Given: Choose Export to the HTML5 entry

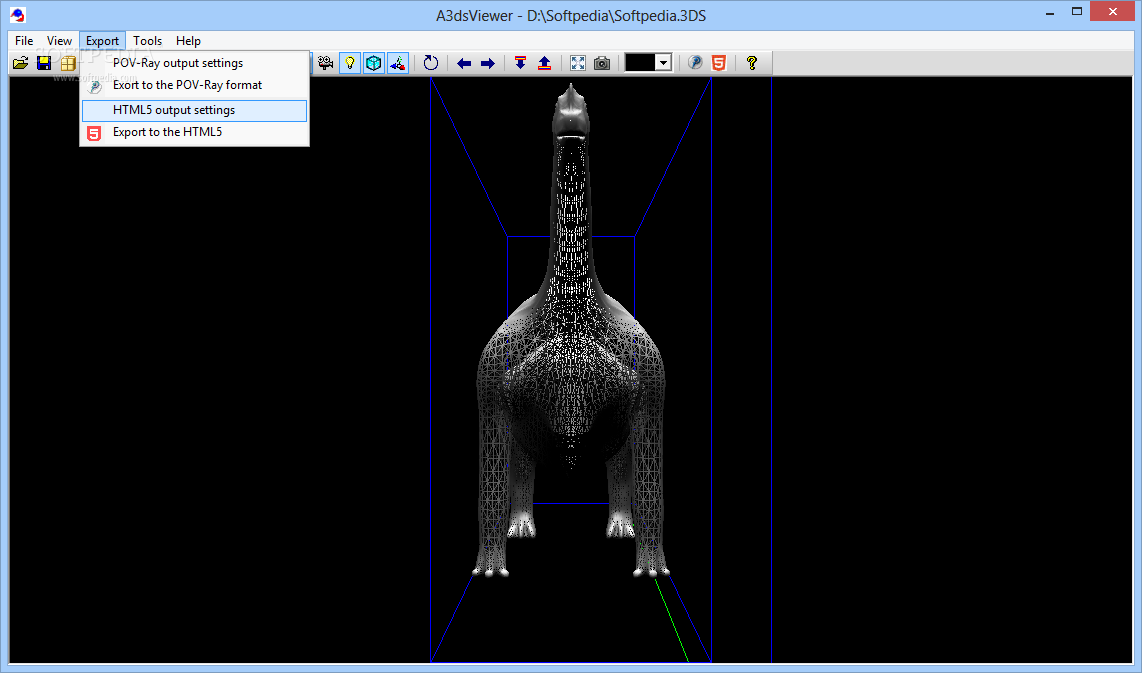Looking at the screenshot, I should (194, 132).
